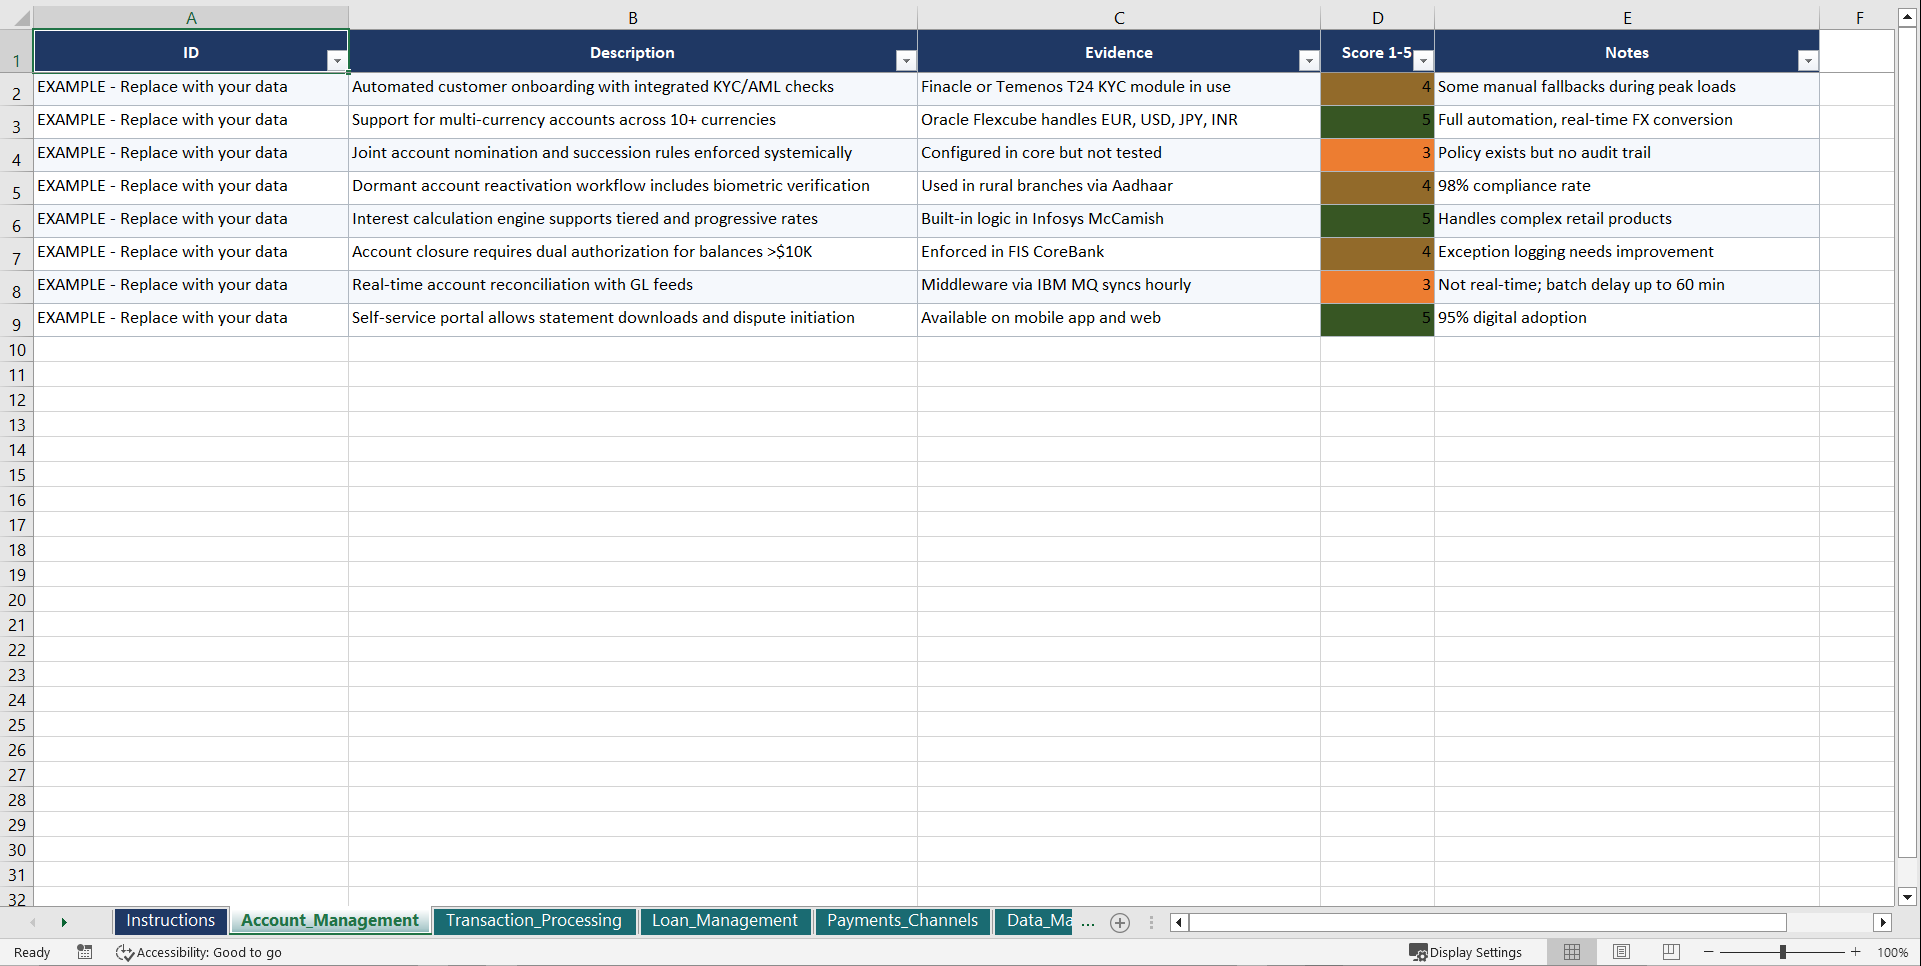This screenshot has height=966, width=1921.
Task: Select column D by clicking its header
Action: 1378,16
